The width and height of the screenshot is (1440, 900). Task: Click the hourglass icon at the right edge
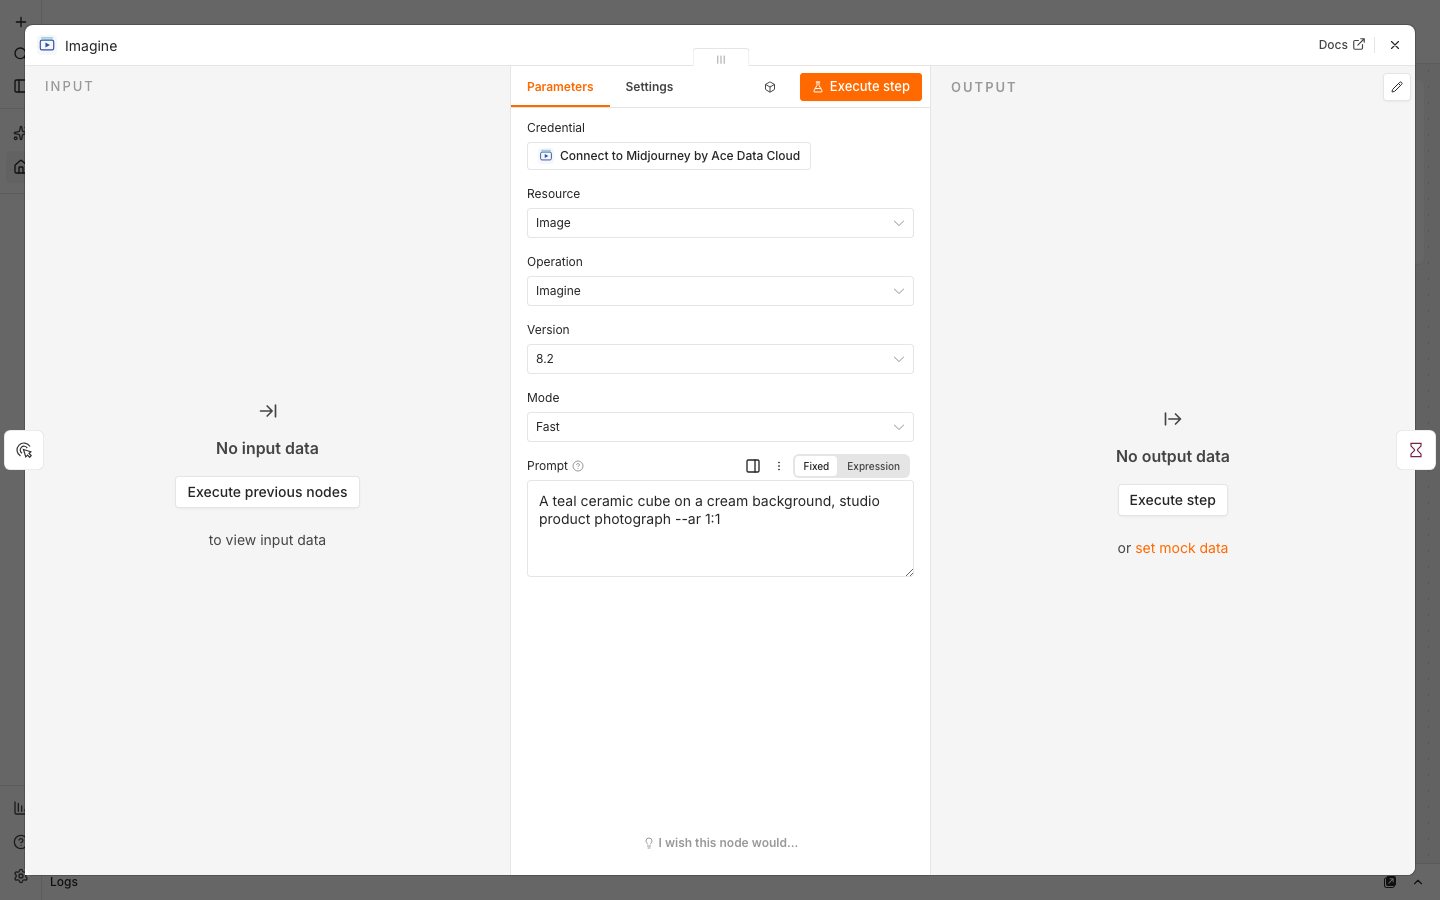(1416, 450)
